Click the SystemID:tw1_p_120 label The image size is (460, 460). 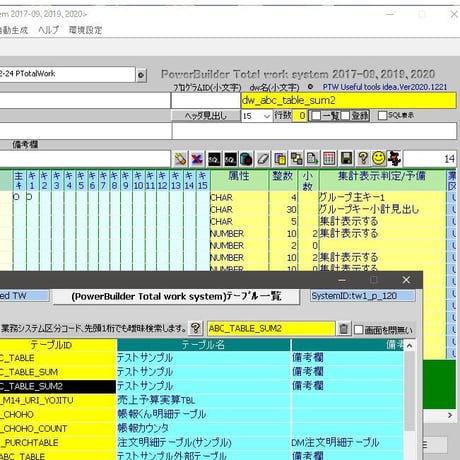(363, 296)
